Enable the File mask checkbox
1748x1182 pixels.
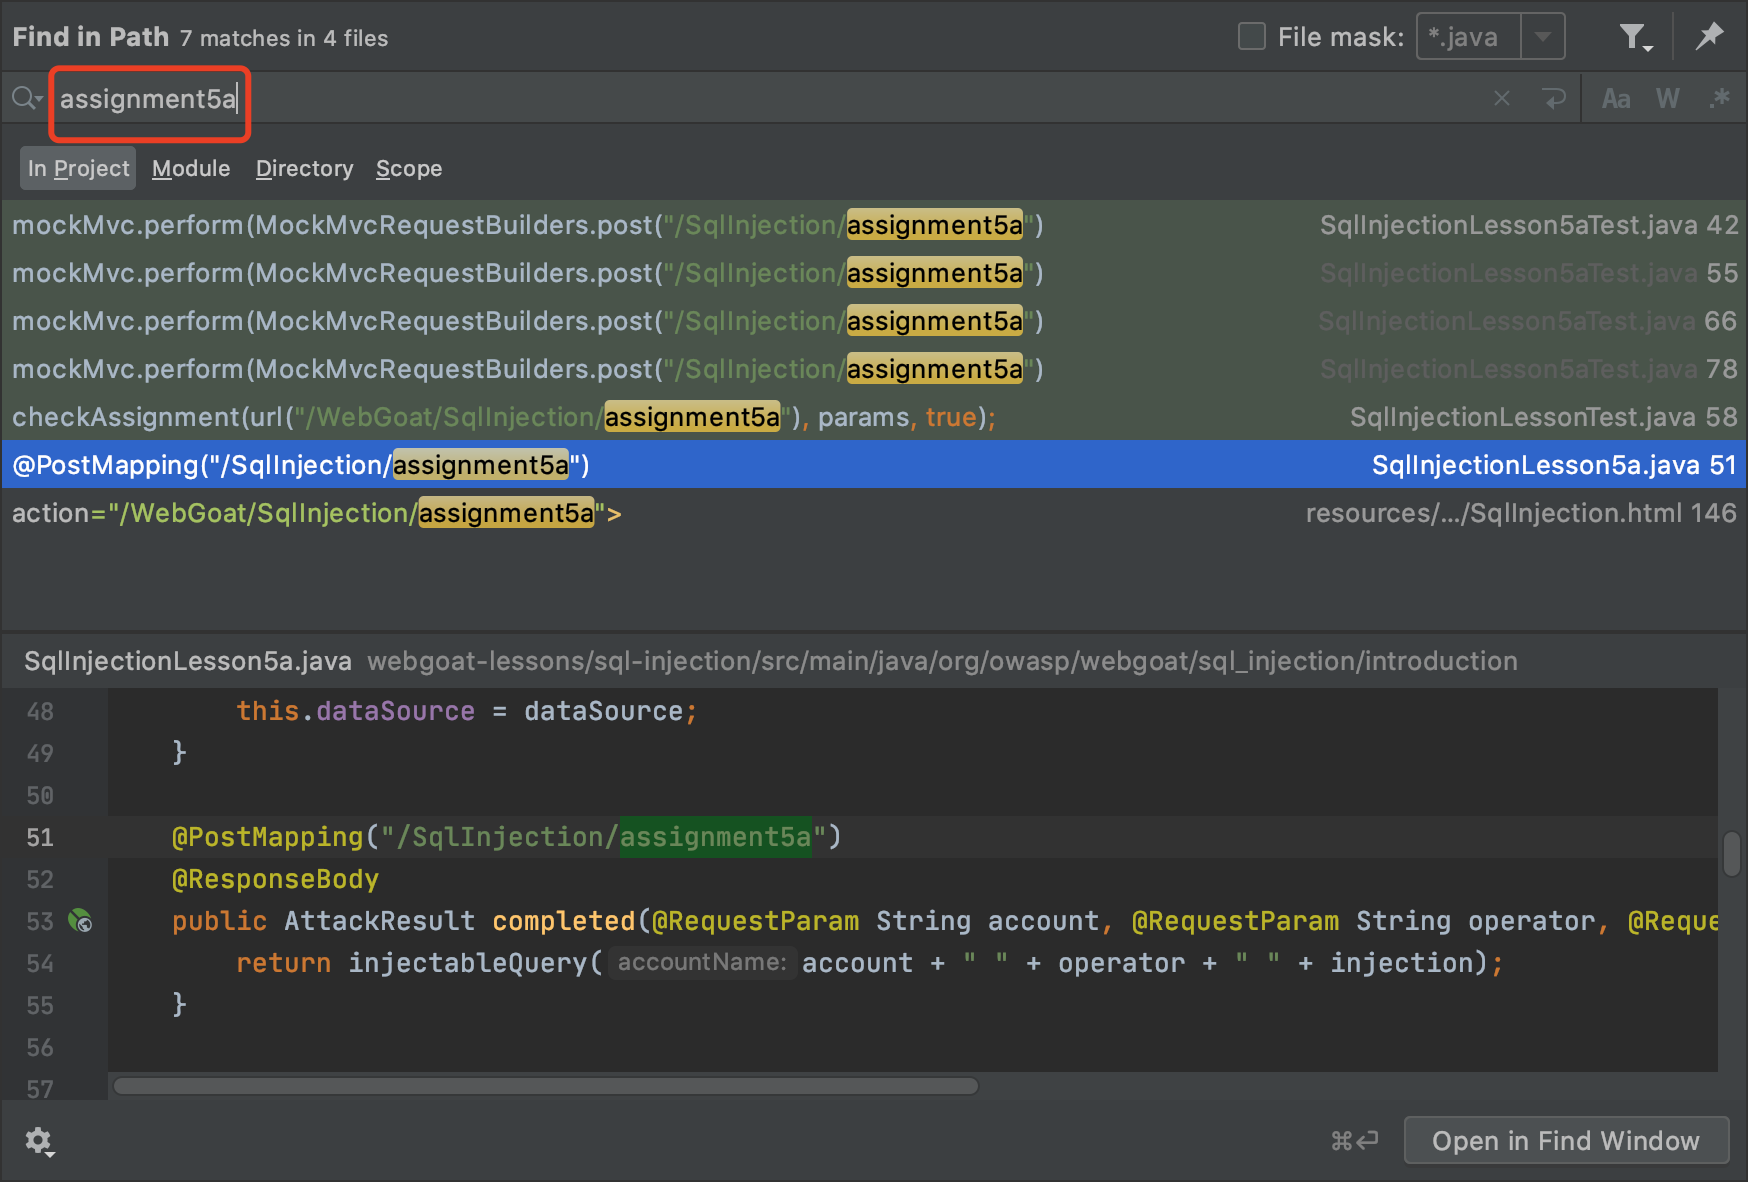[x=1252, y=37]
